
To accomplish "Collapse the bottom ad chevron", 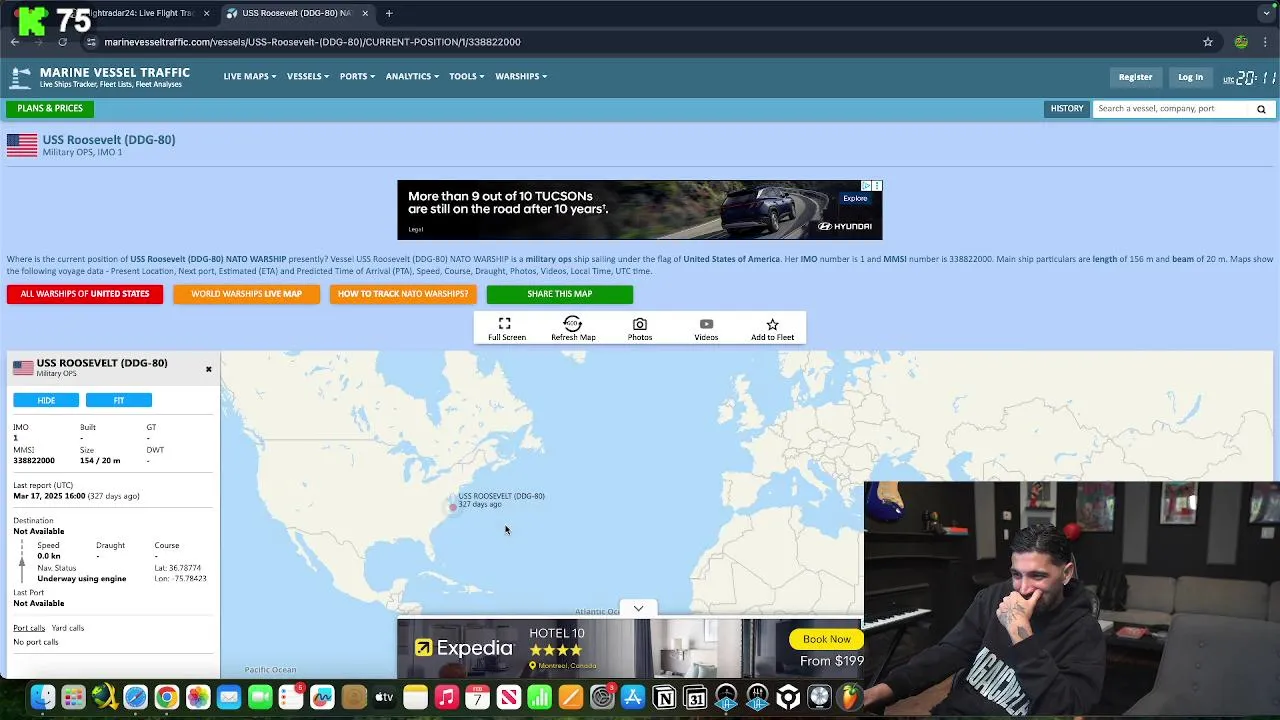I will [638, 608].
